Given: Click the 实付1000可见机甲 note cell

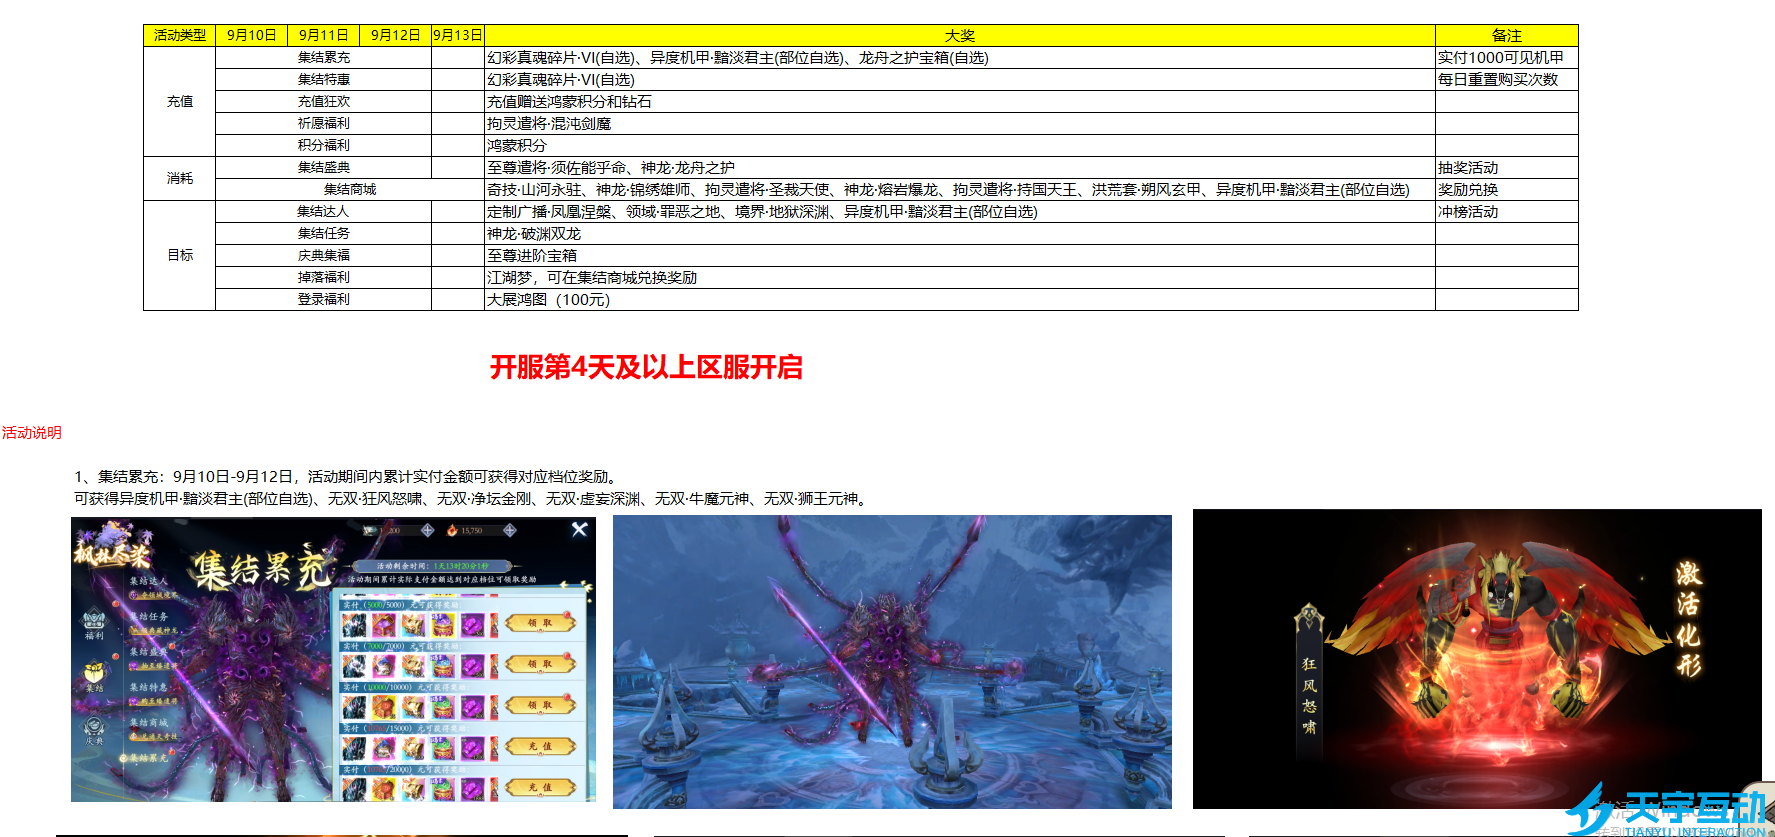Looking at the screenshot, I should coord(1507,57).
